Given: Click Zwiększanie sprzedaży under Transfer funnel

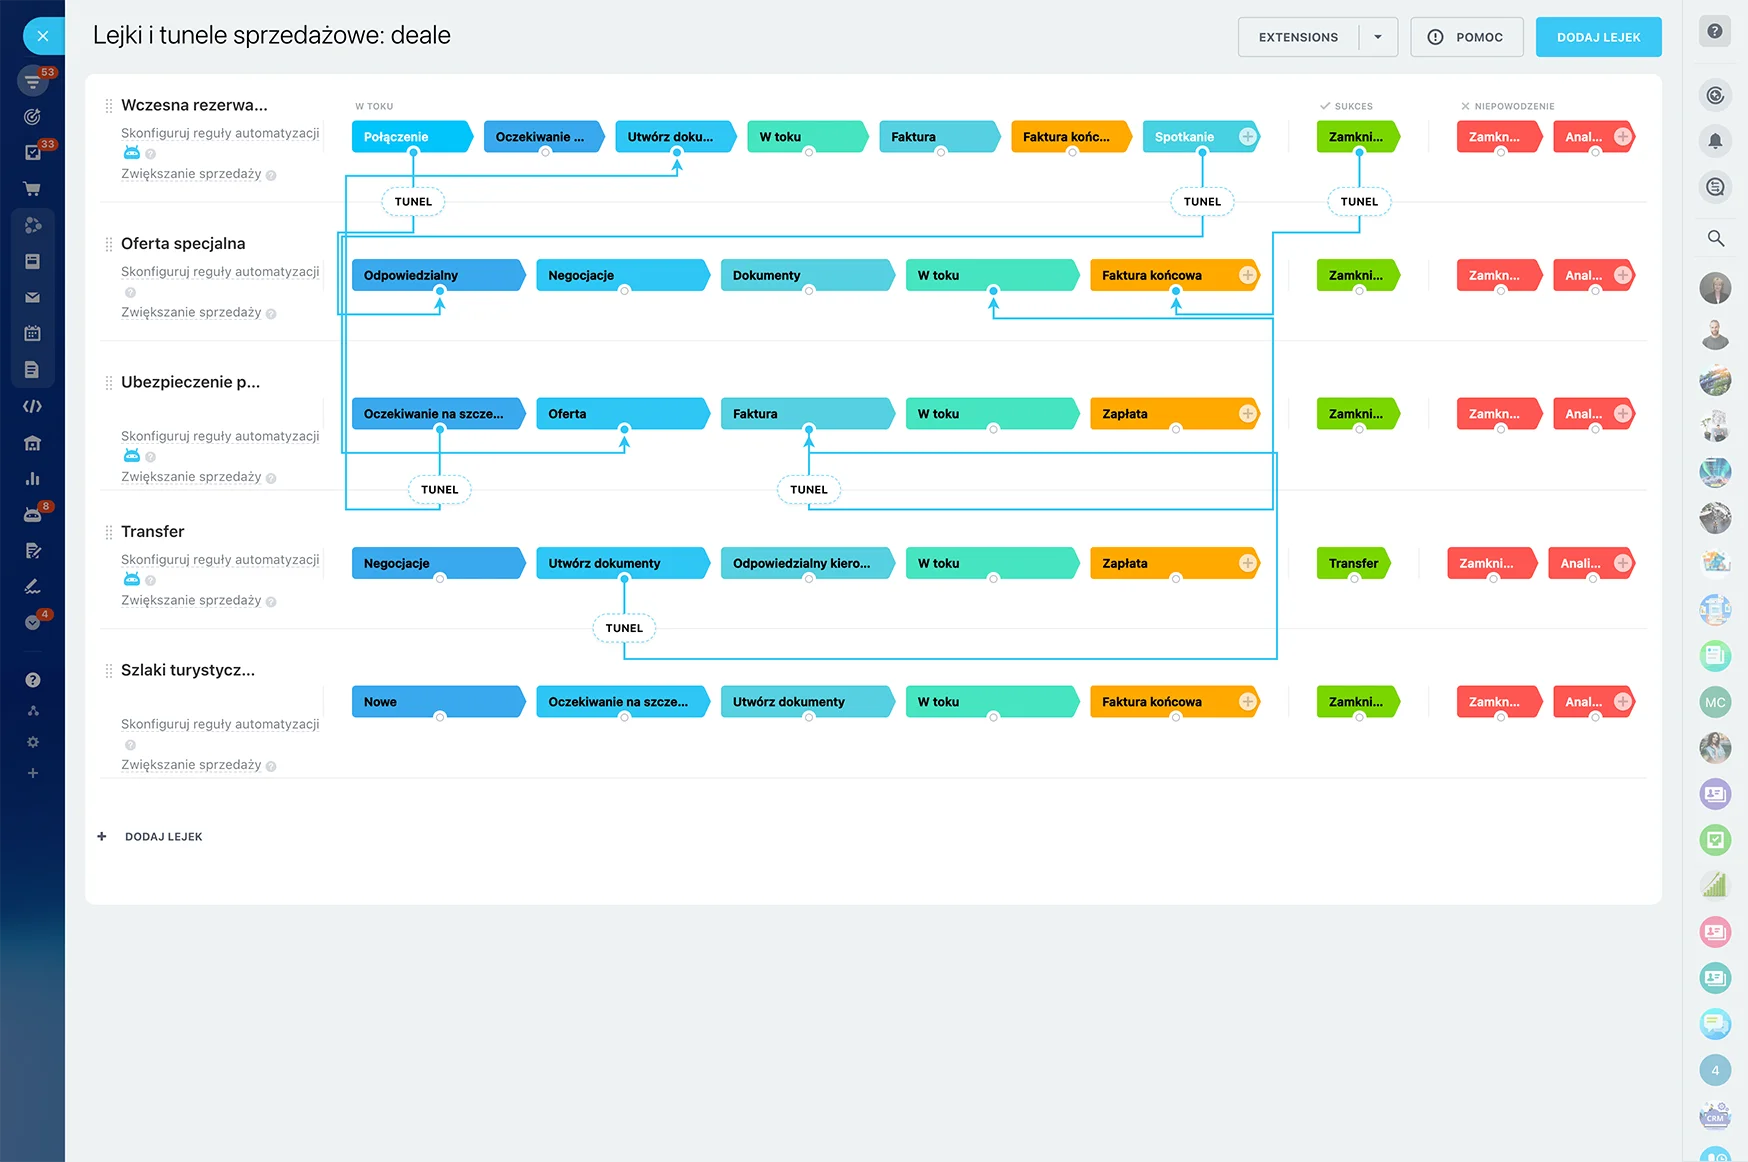Looking at the screenshot, I should (191, 600).
